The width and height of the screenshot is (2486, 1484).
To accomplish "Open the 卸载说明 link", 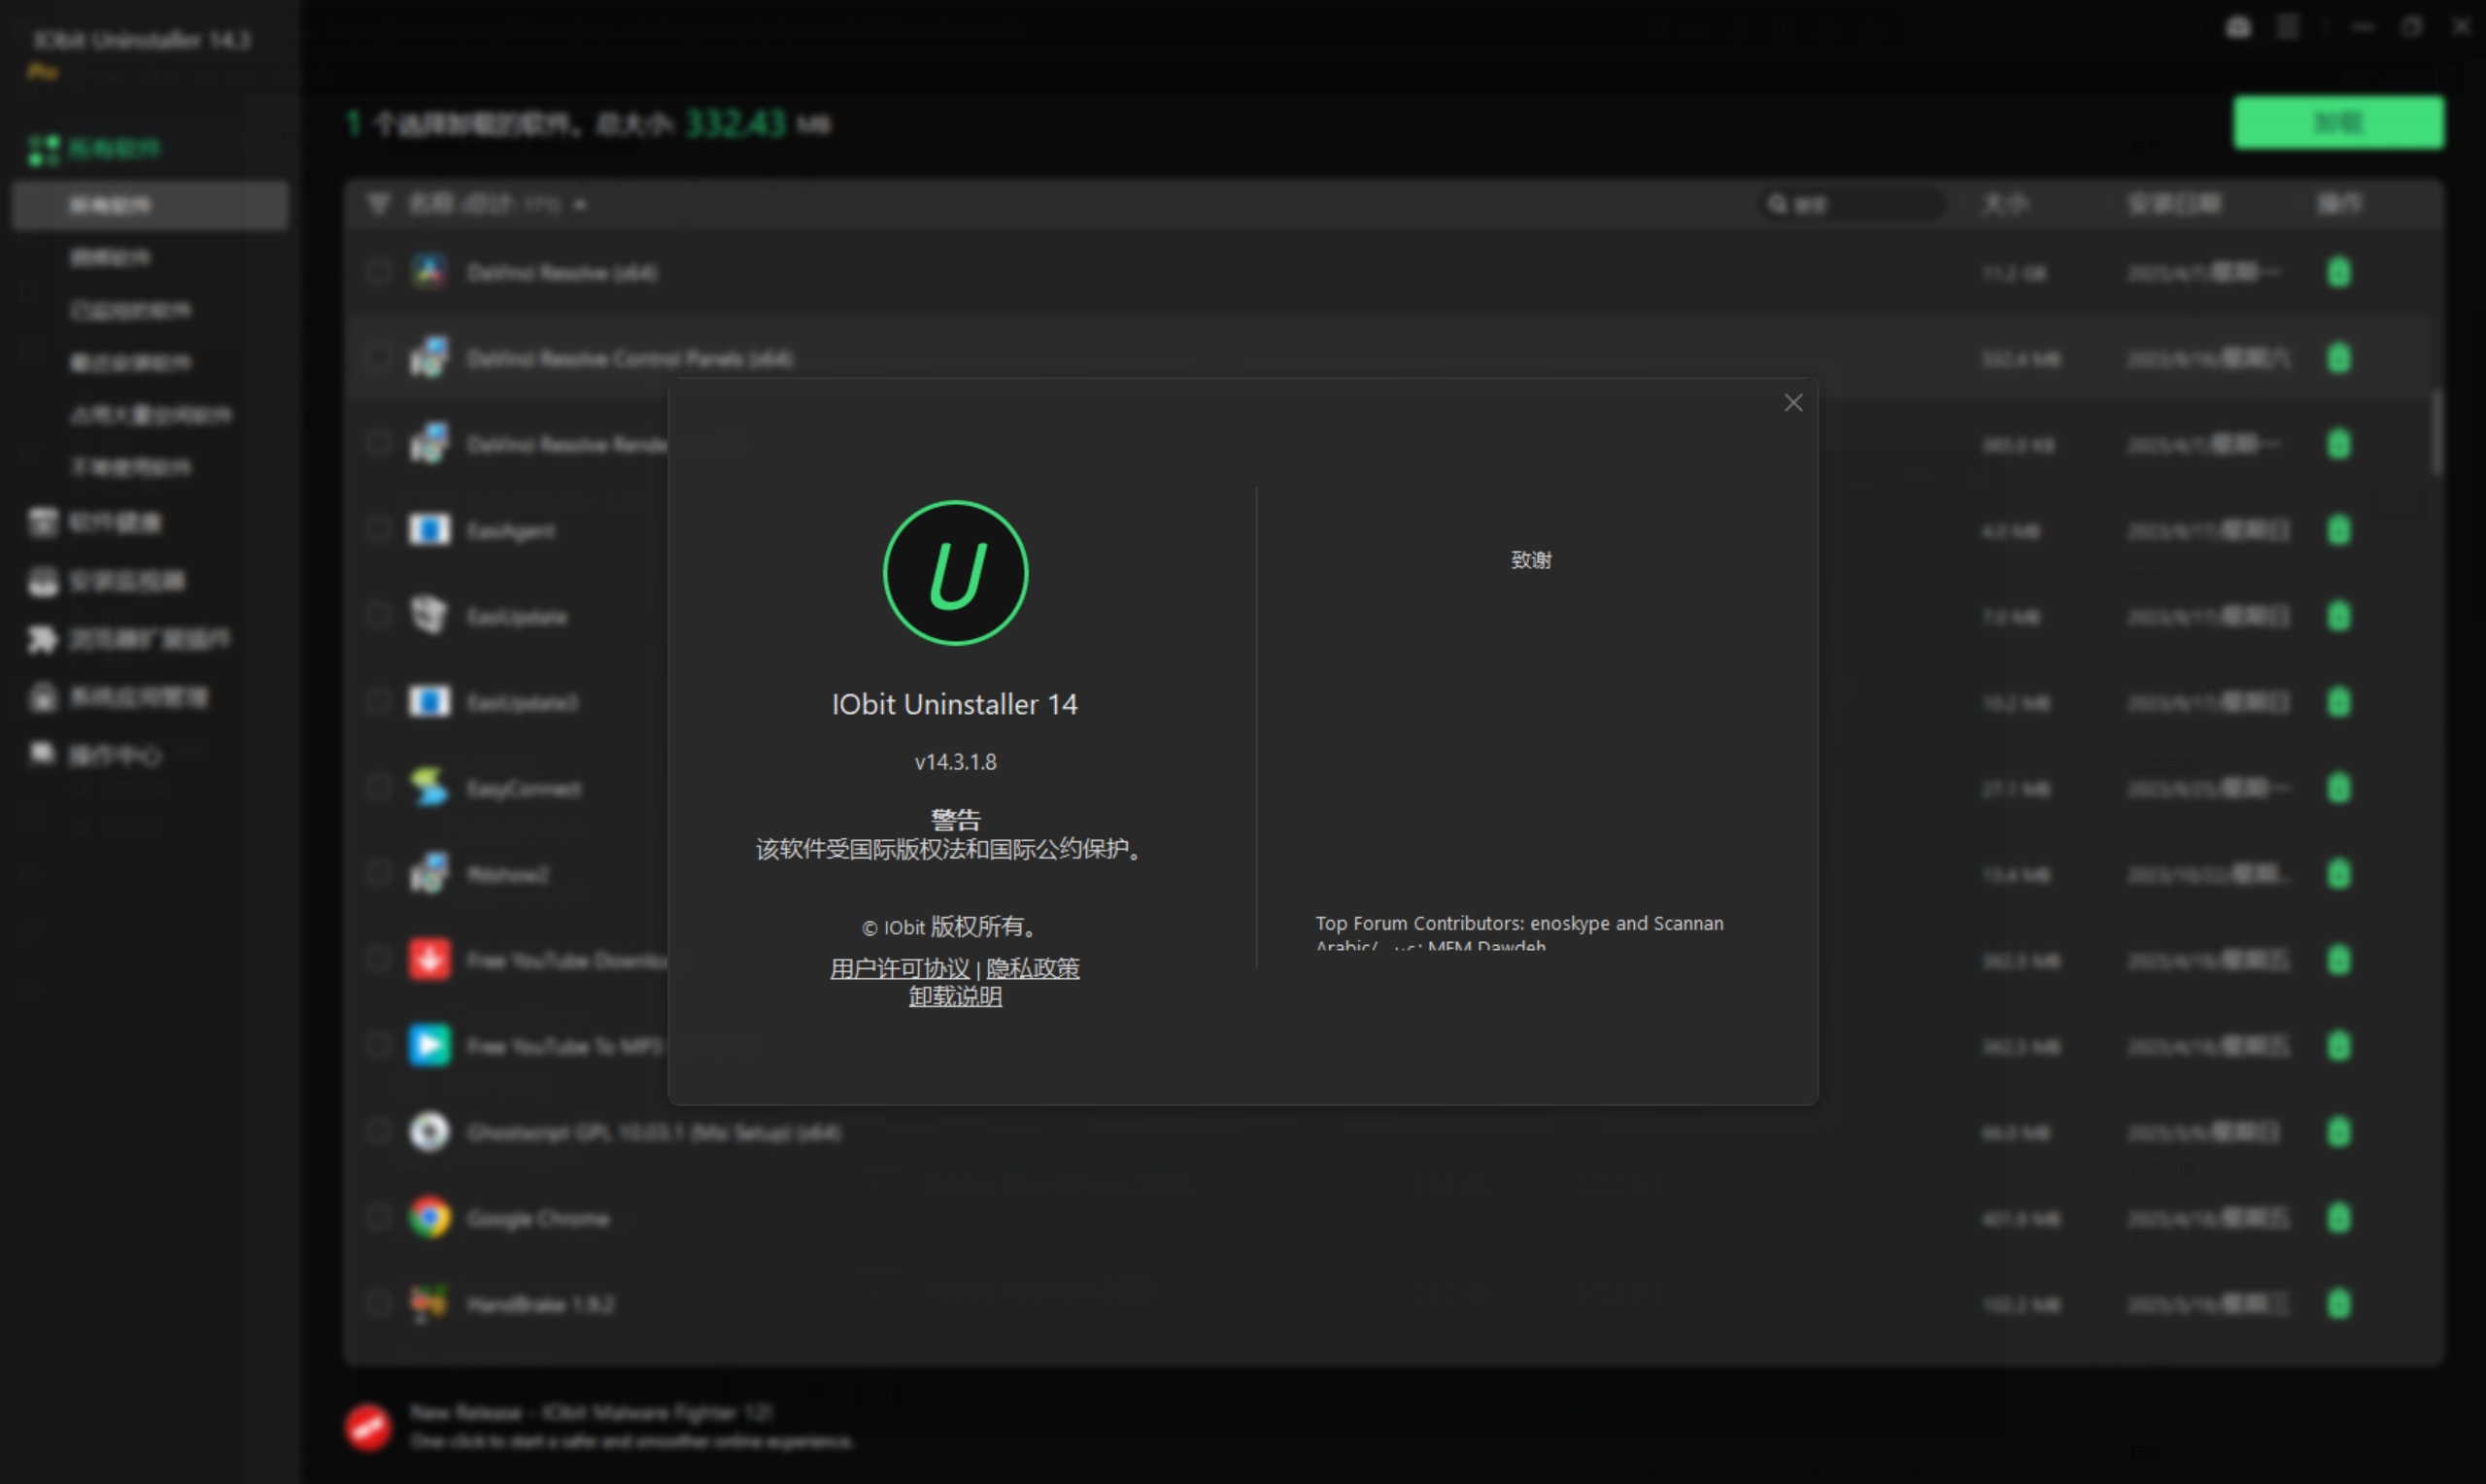I will click(955, 996).
